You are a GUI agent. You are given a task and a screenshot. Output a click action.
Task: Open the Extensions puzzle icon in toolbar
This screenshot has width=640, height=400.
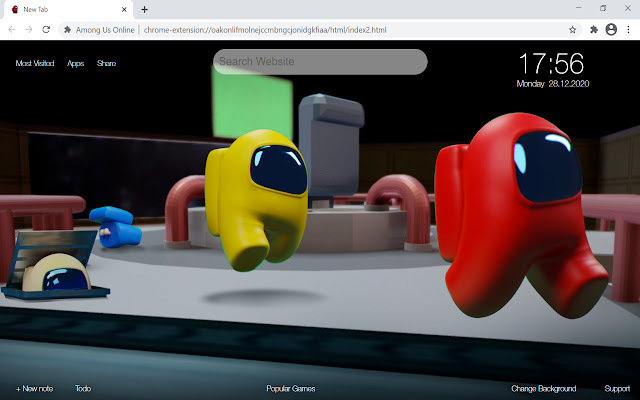594,29
